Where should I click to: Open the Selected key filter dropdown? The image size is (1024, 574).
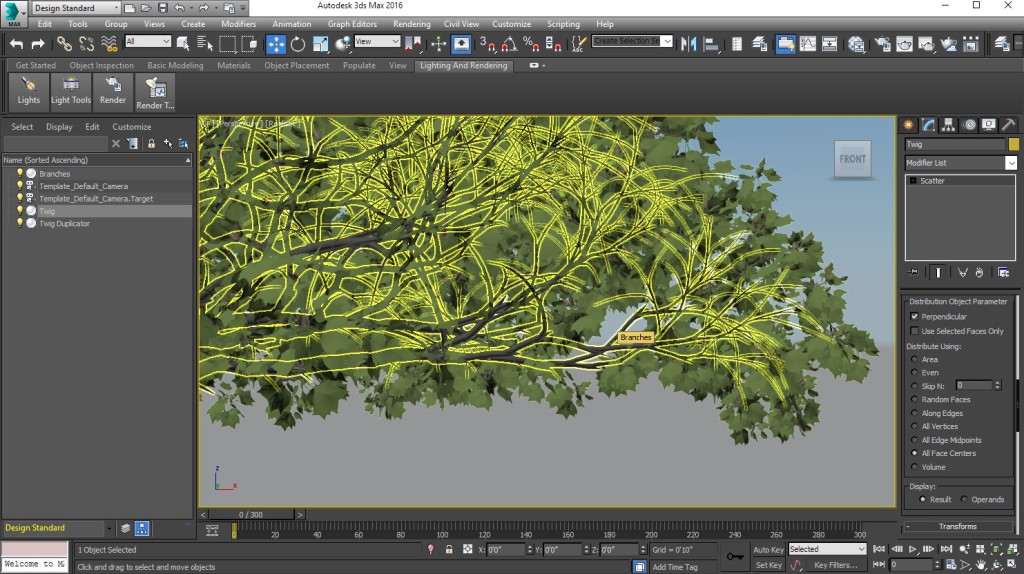click(x=827, y=549)
